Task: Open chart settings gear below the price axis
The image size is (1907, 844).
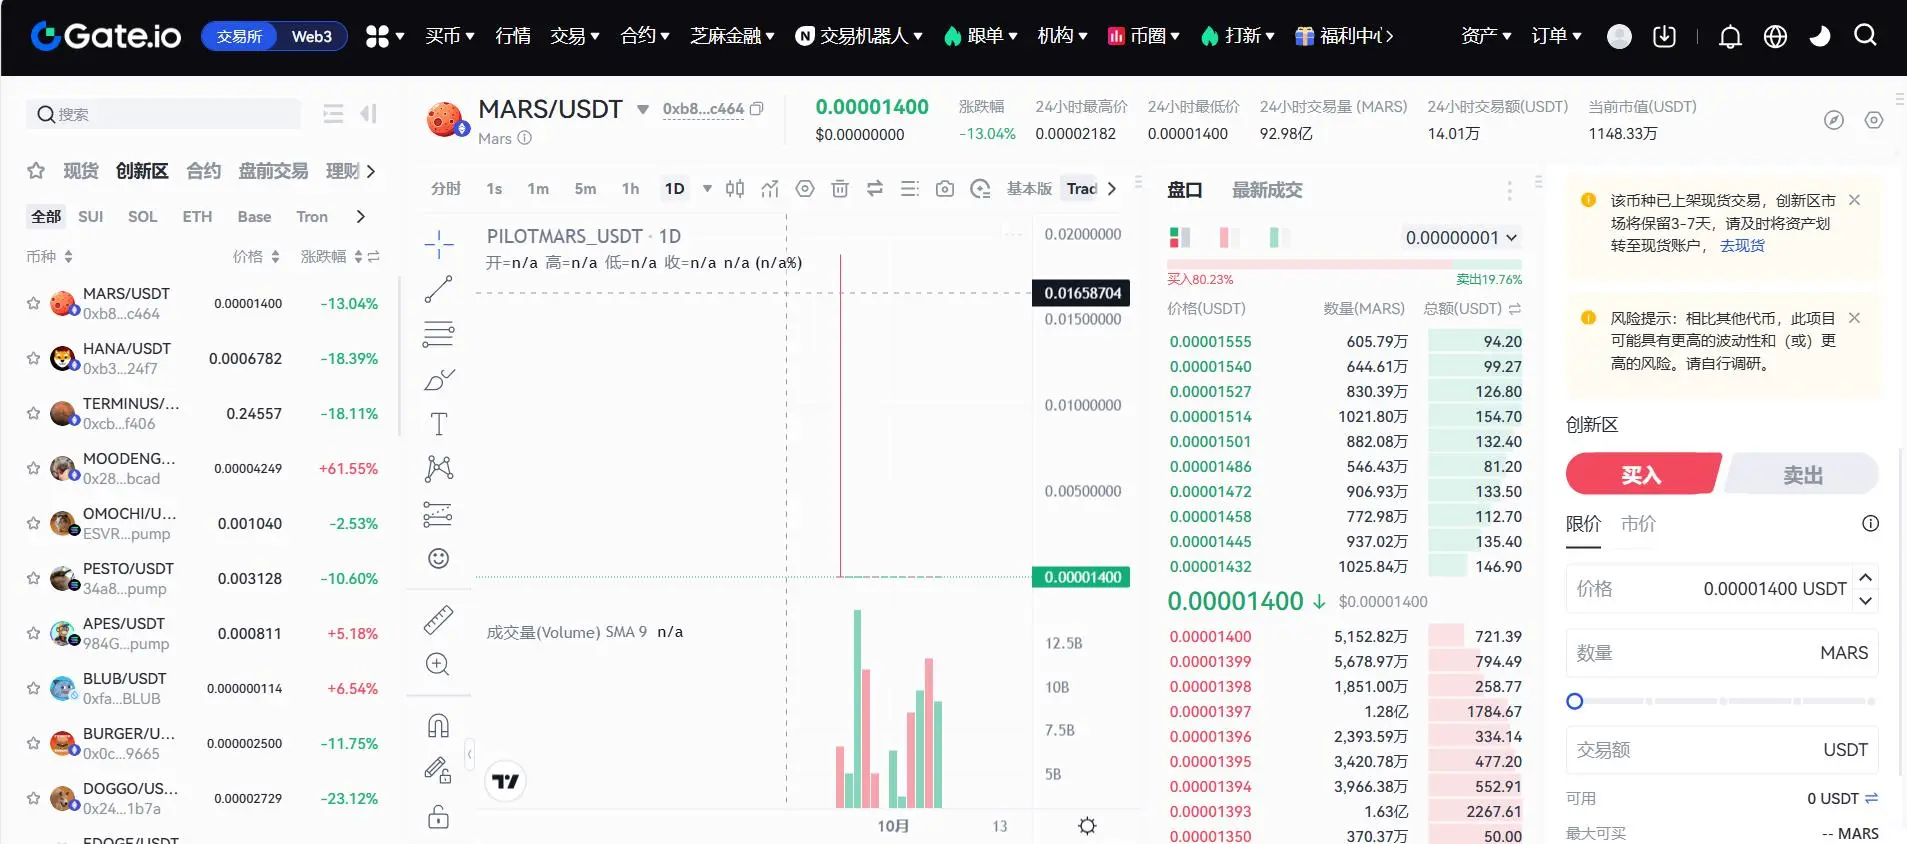Action: [1087, 826]
